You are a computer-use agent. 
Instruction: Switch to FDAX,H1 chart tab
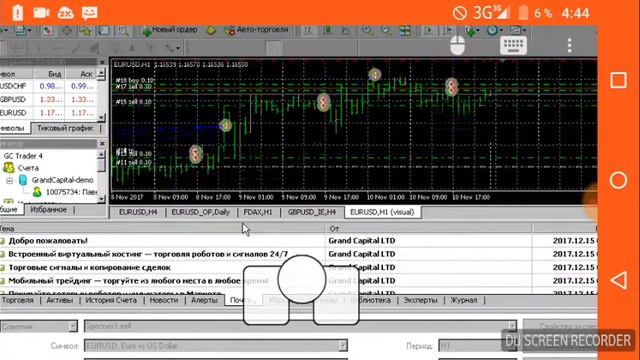pos(258,212)
